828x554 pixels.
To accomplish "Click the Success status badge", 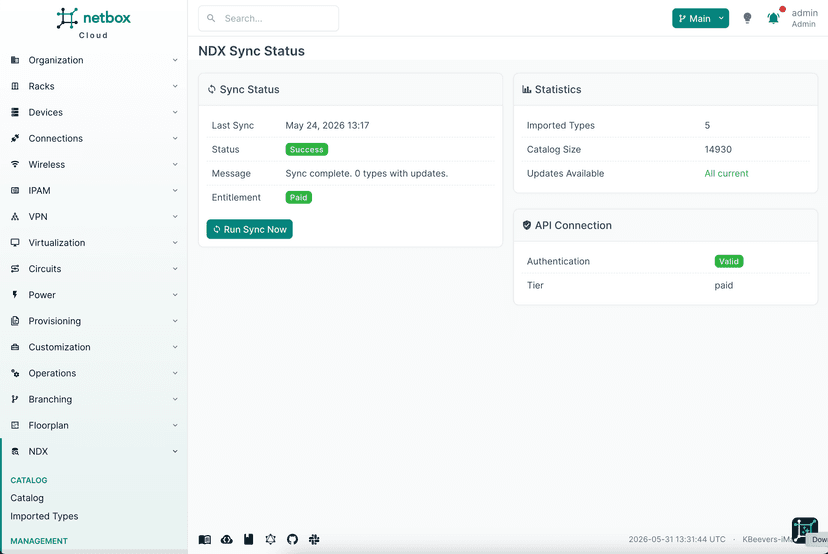I will tap(307, 149).
